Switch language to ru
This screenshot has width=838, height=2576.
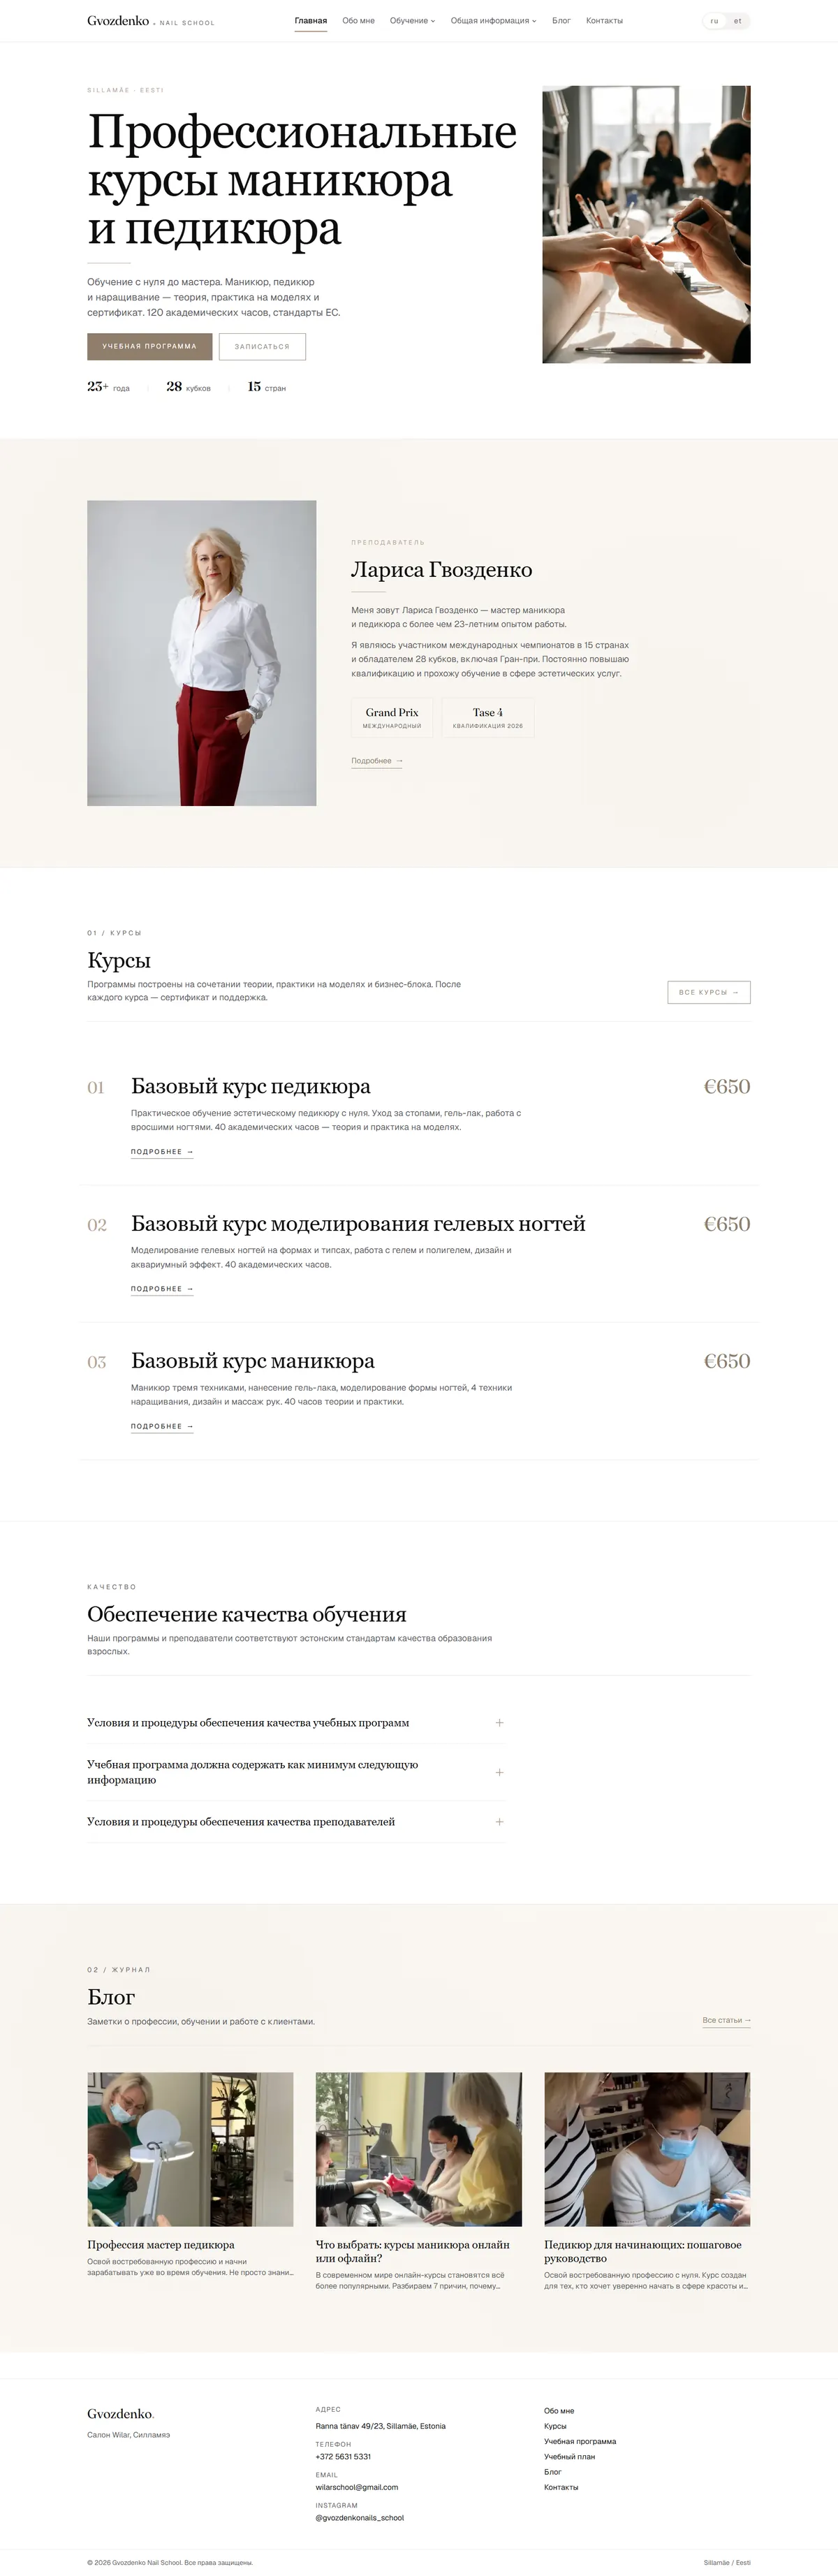pos(714,21)
